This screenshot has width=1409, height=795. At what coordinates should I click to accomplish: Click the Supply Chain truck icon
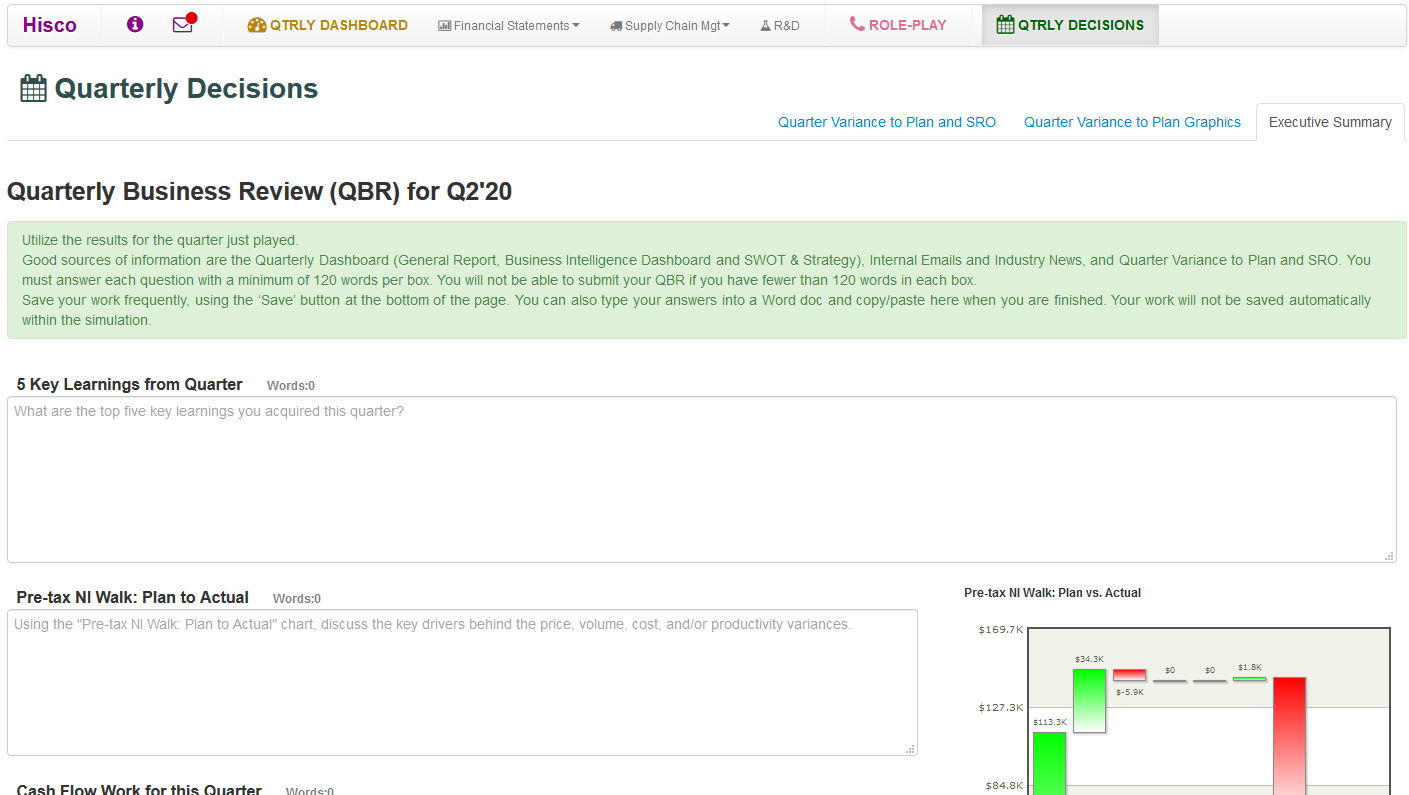pyautogui.click(x=616, y=26)
